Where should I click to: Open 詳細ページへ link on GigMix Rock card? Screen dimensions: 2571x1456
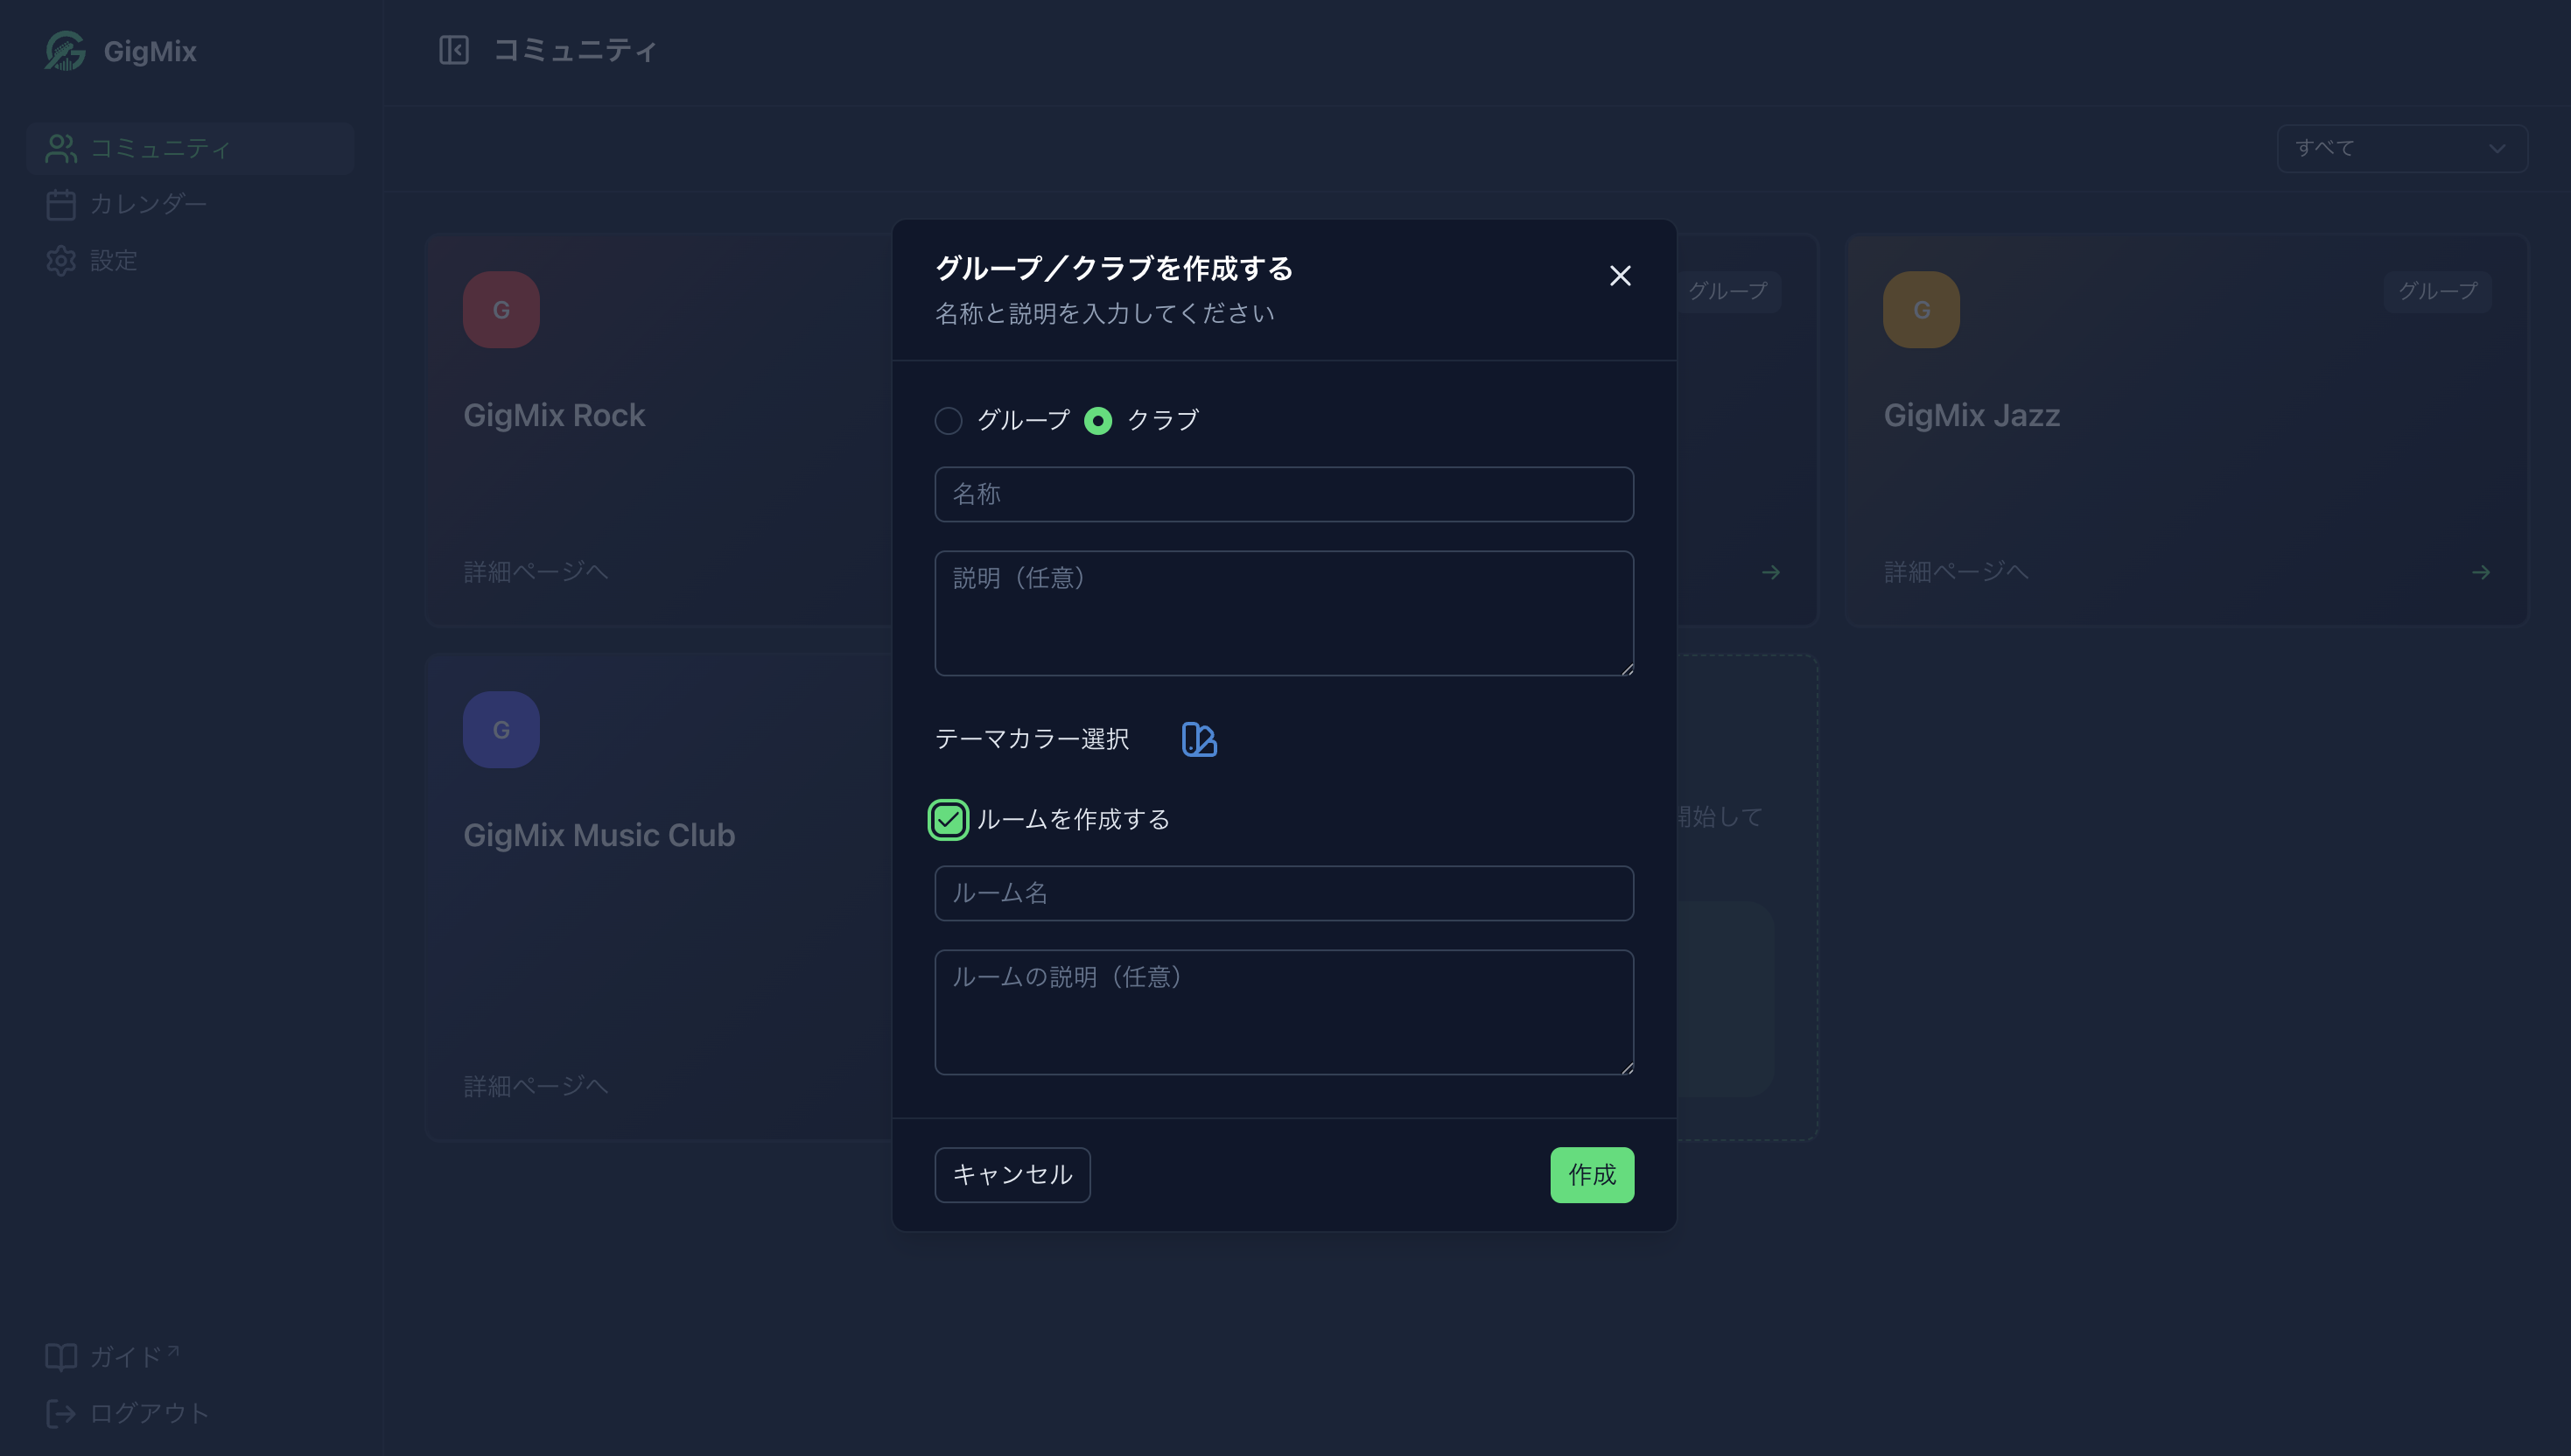(x=536, y=572)
